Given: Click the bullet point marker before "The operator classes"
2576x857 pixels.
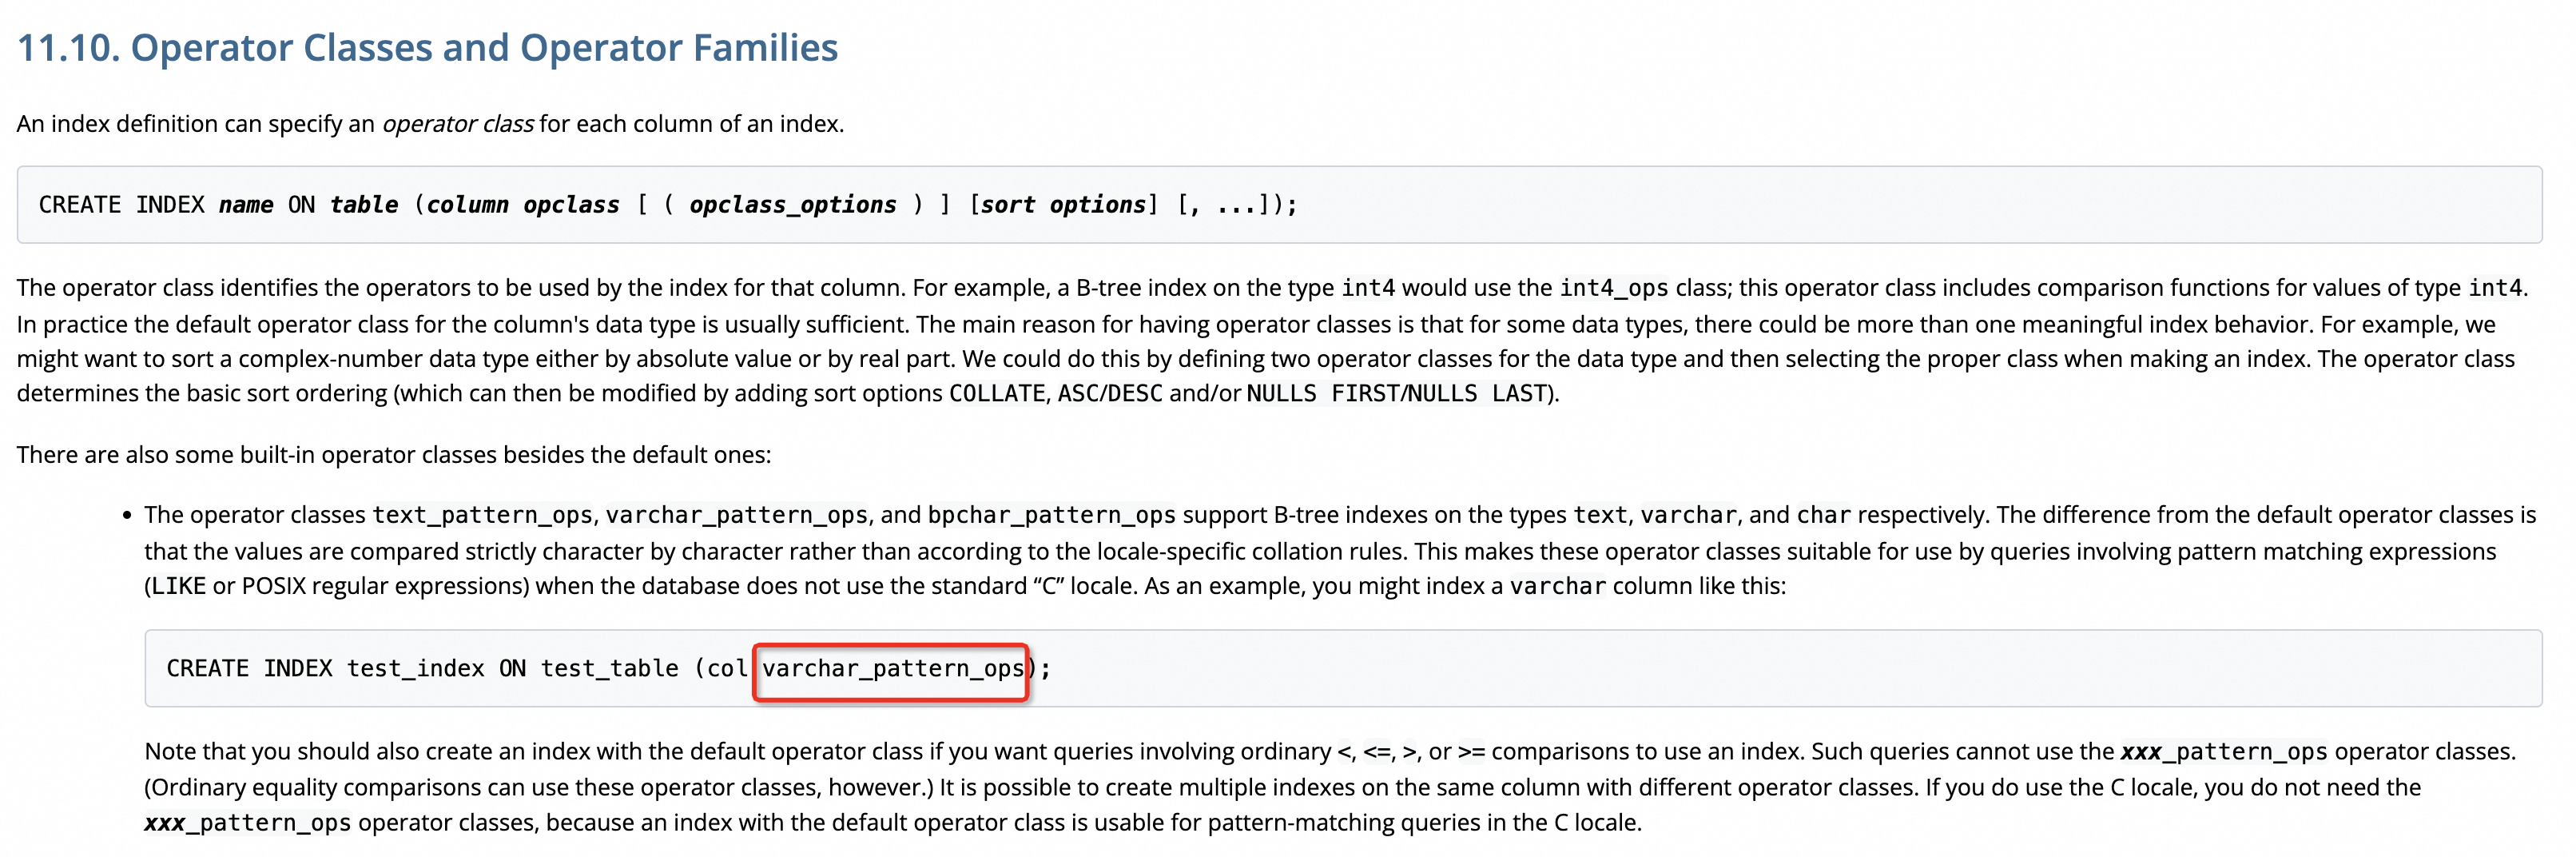Looking at the screenshot, I should [x=127, y=516].
